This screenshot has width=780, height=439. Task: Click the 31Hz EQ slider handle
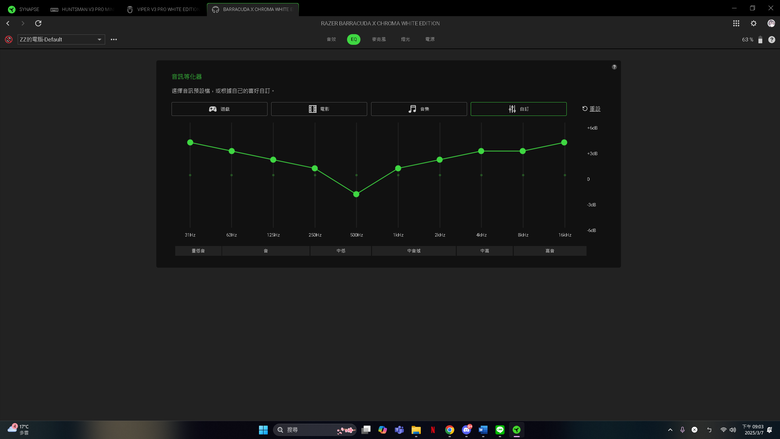[190, 143]
